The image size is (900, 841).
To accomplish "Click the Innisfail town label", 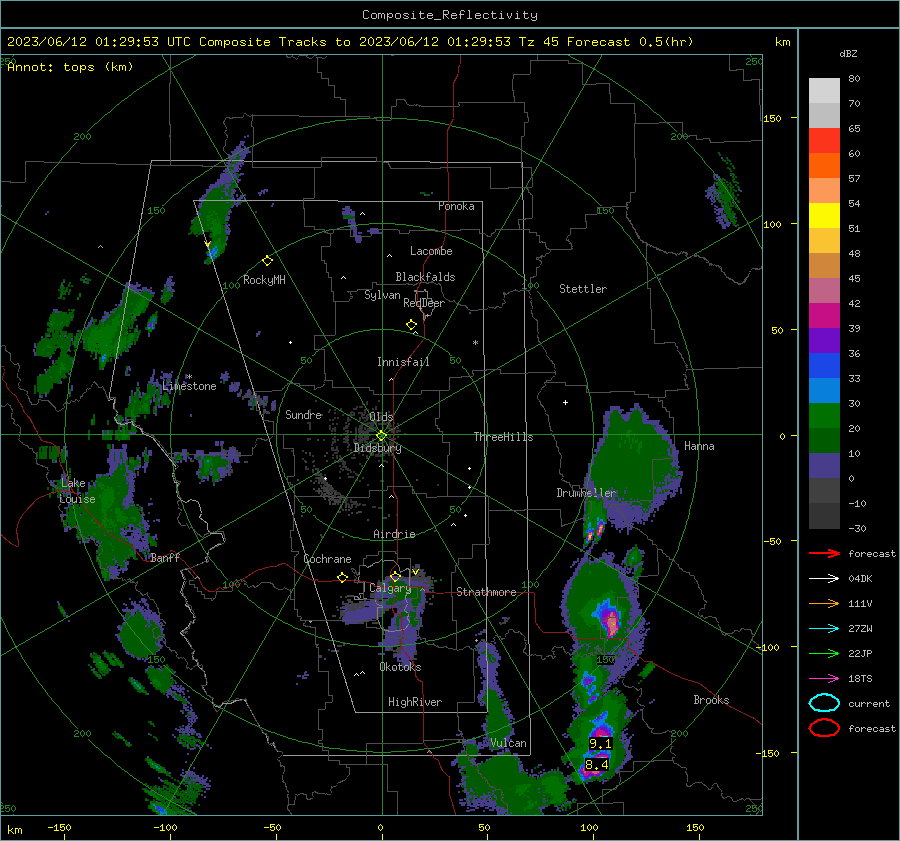I will [403, 362].
